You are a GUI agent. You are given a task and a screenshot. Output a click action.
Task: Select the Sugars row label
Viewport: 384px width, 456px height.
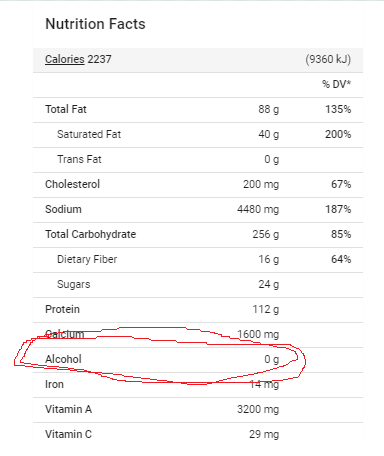point(74,284)
